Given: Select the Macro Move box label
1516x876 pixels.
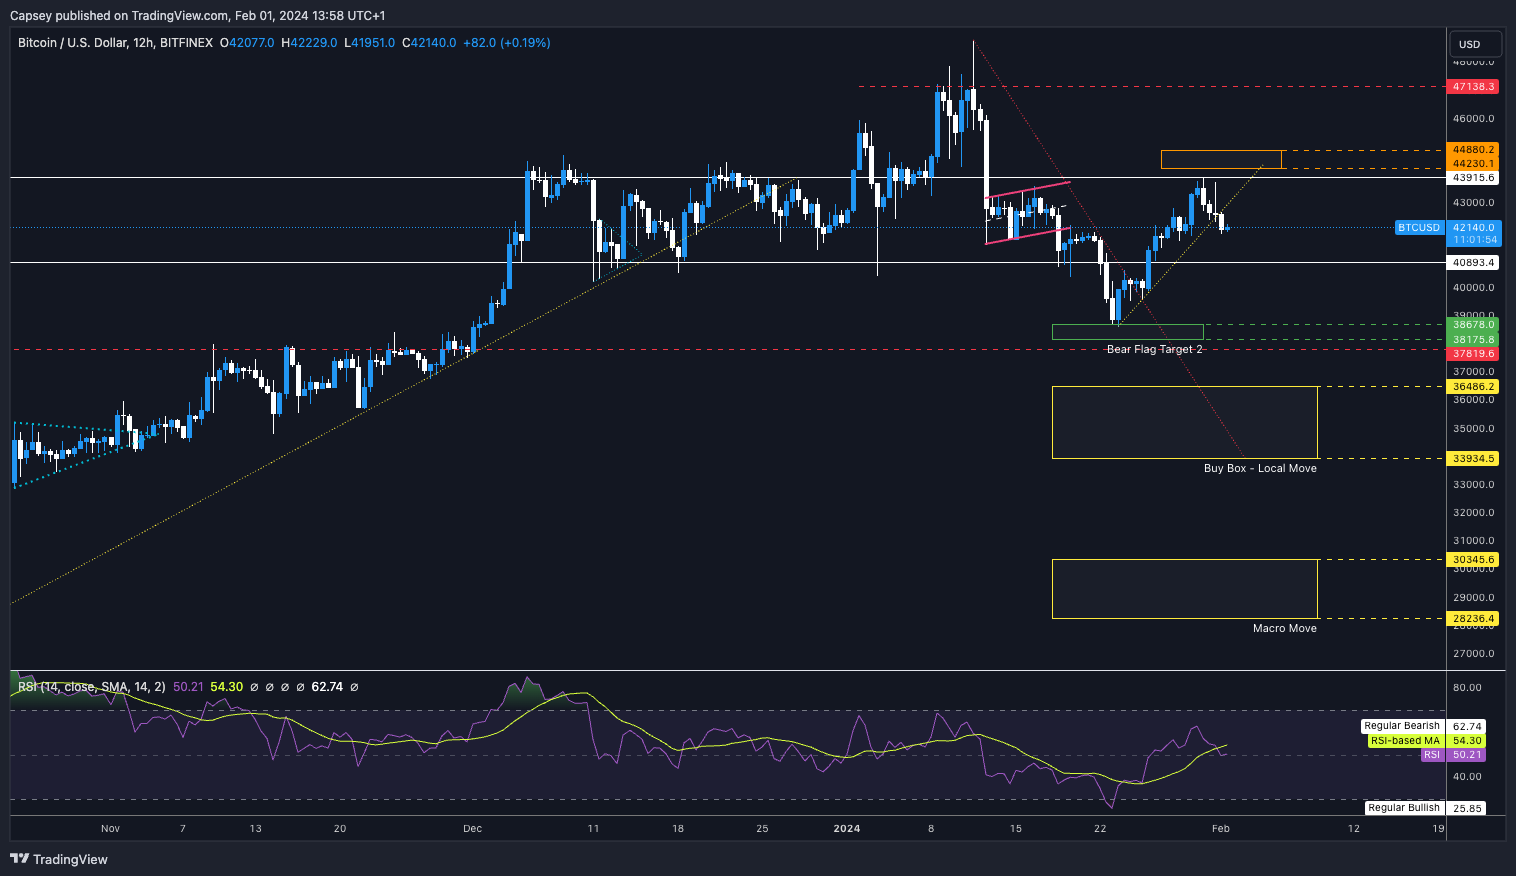Looking at the screenshot, I should click(x=1284, y=628).
